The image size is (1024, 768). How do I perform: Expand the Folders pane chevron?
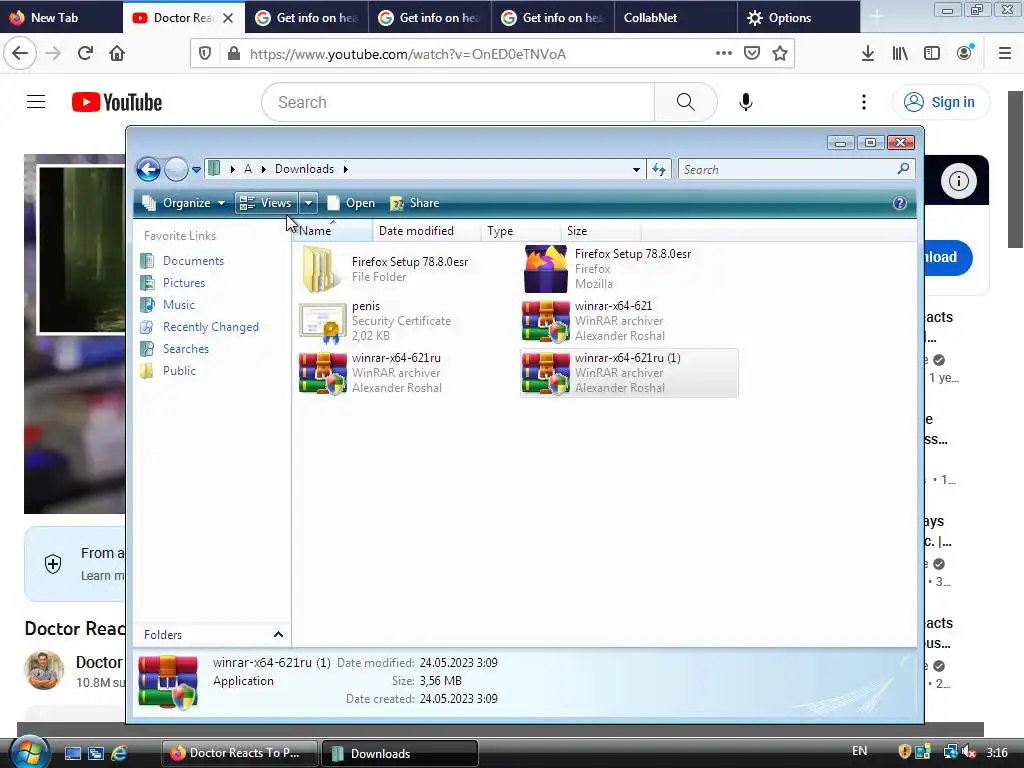coord(278,635)
